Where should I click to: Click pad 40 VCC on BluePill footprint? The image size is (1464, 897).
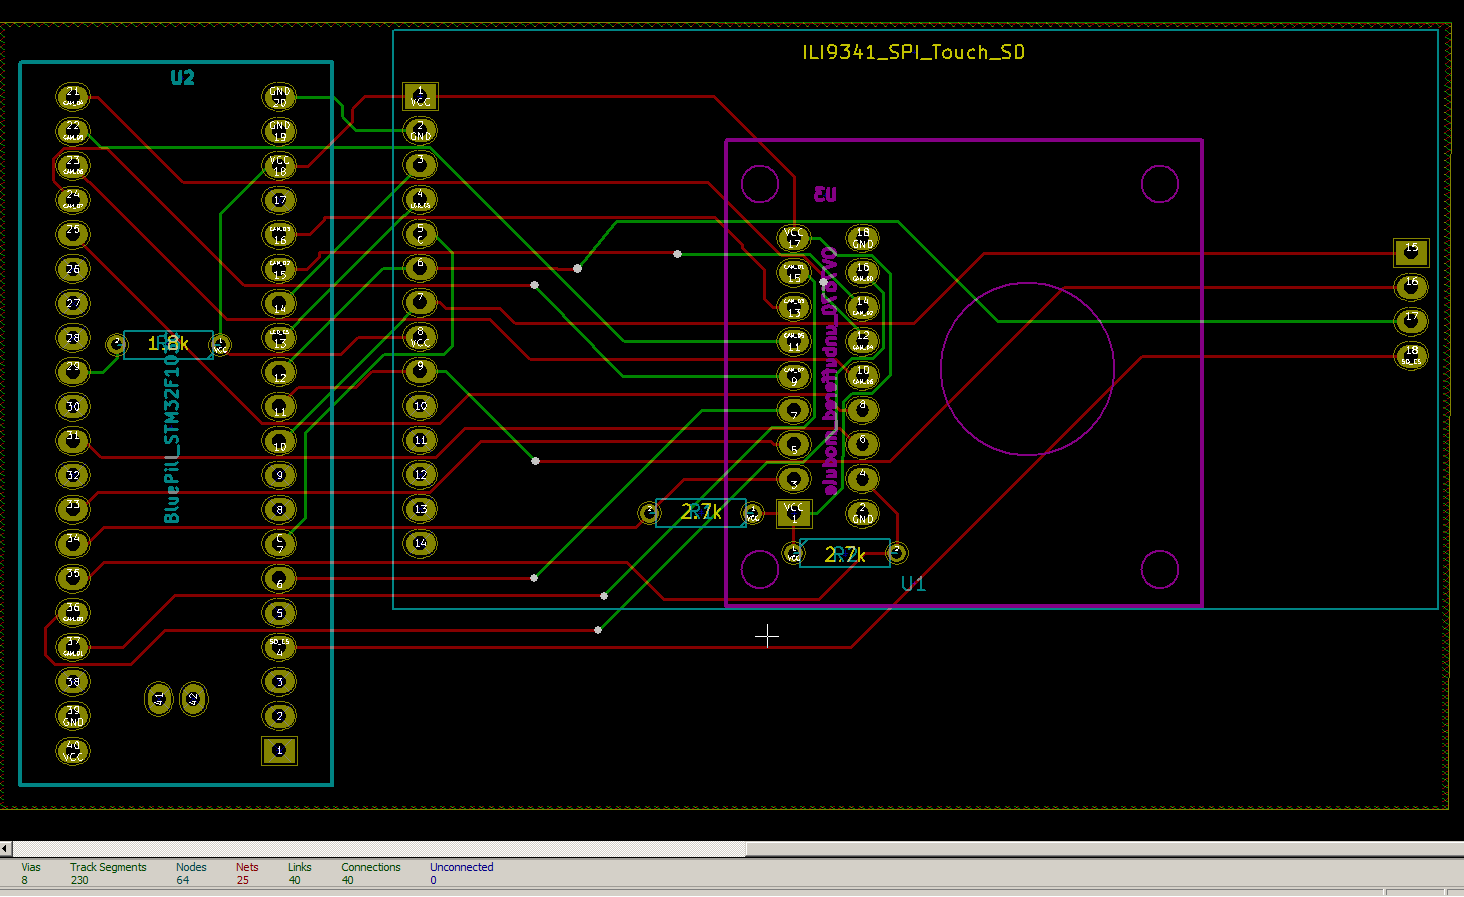point(71,750)
